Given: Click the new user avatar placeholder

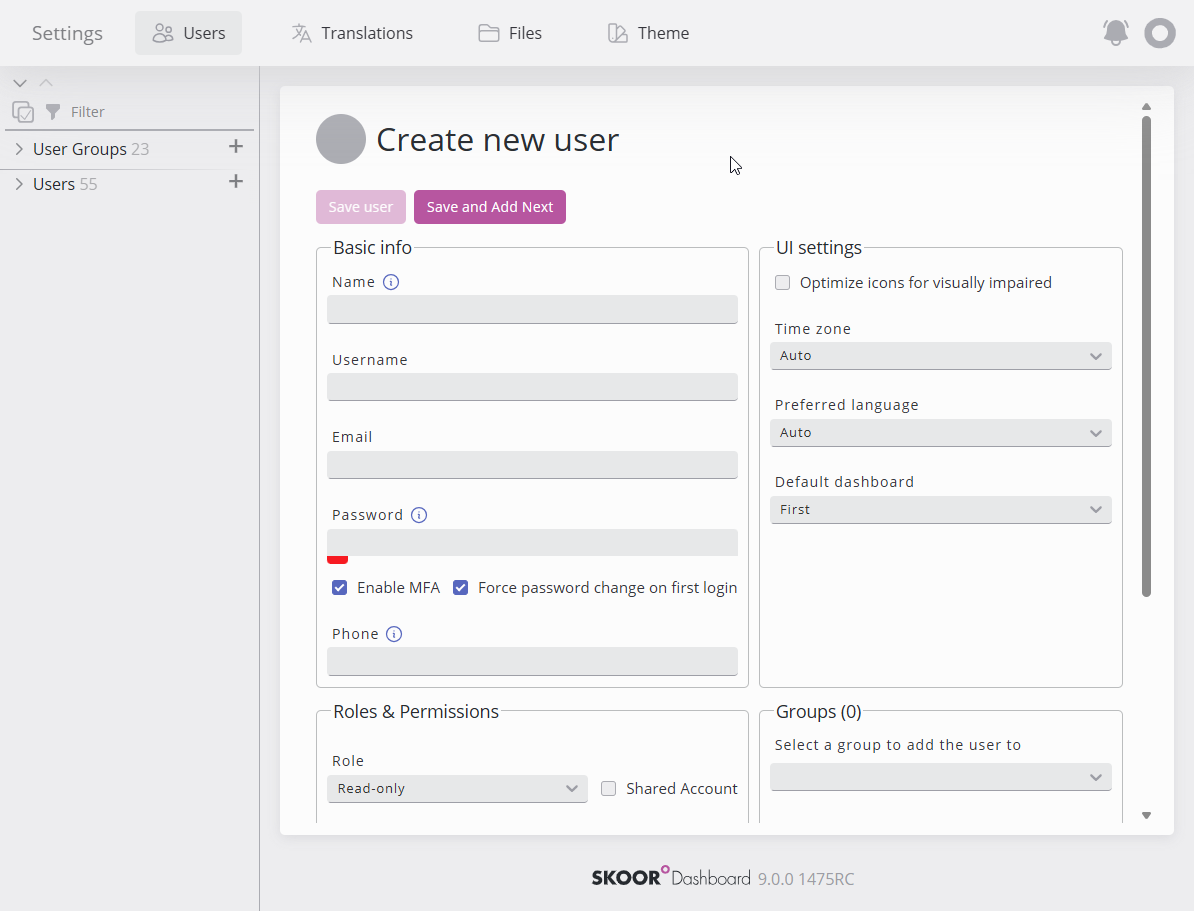Looking at the screenshot, I should pos(341,139).
